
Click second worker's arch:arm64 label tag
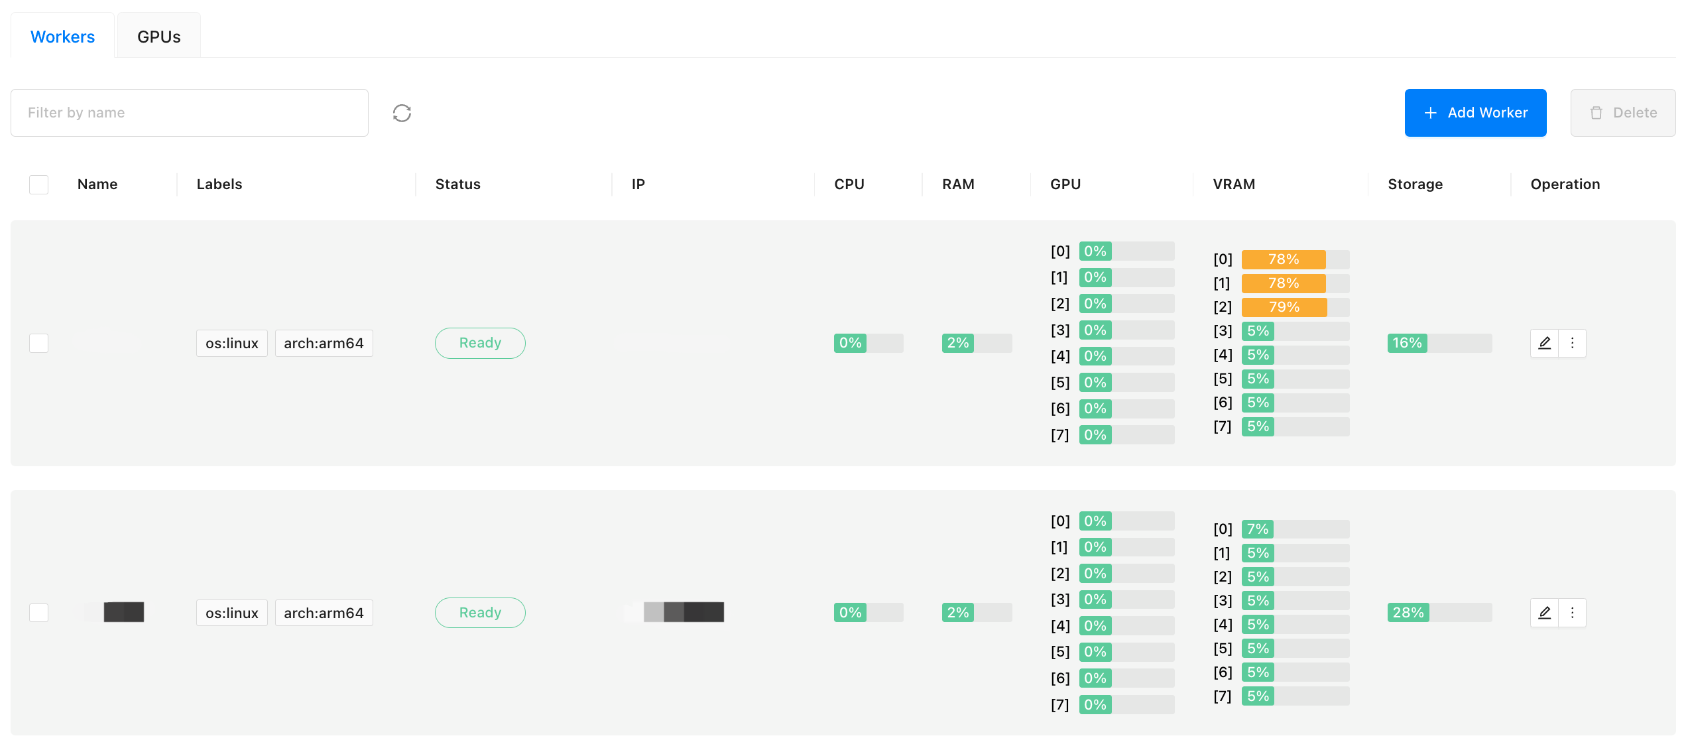[324, 613]
